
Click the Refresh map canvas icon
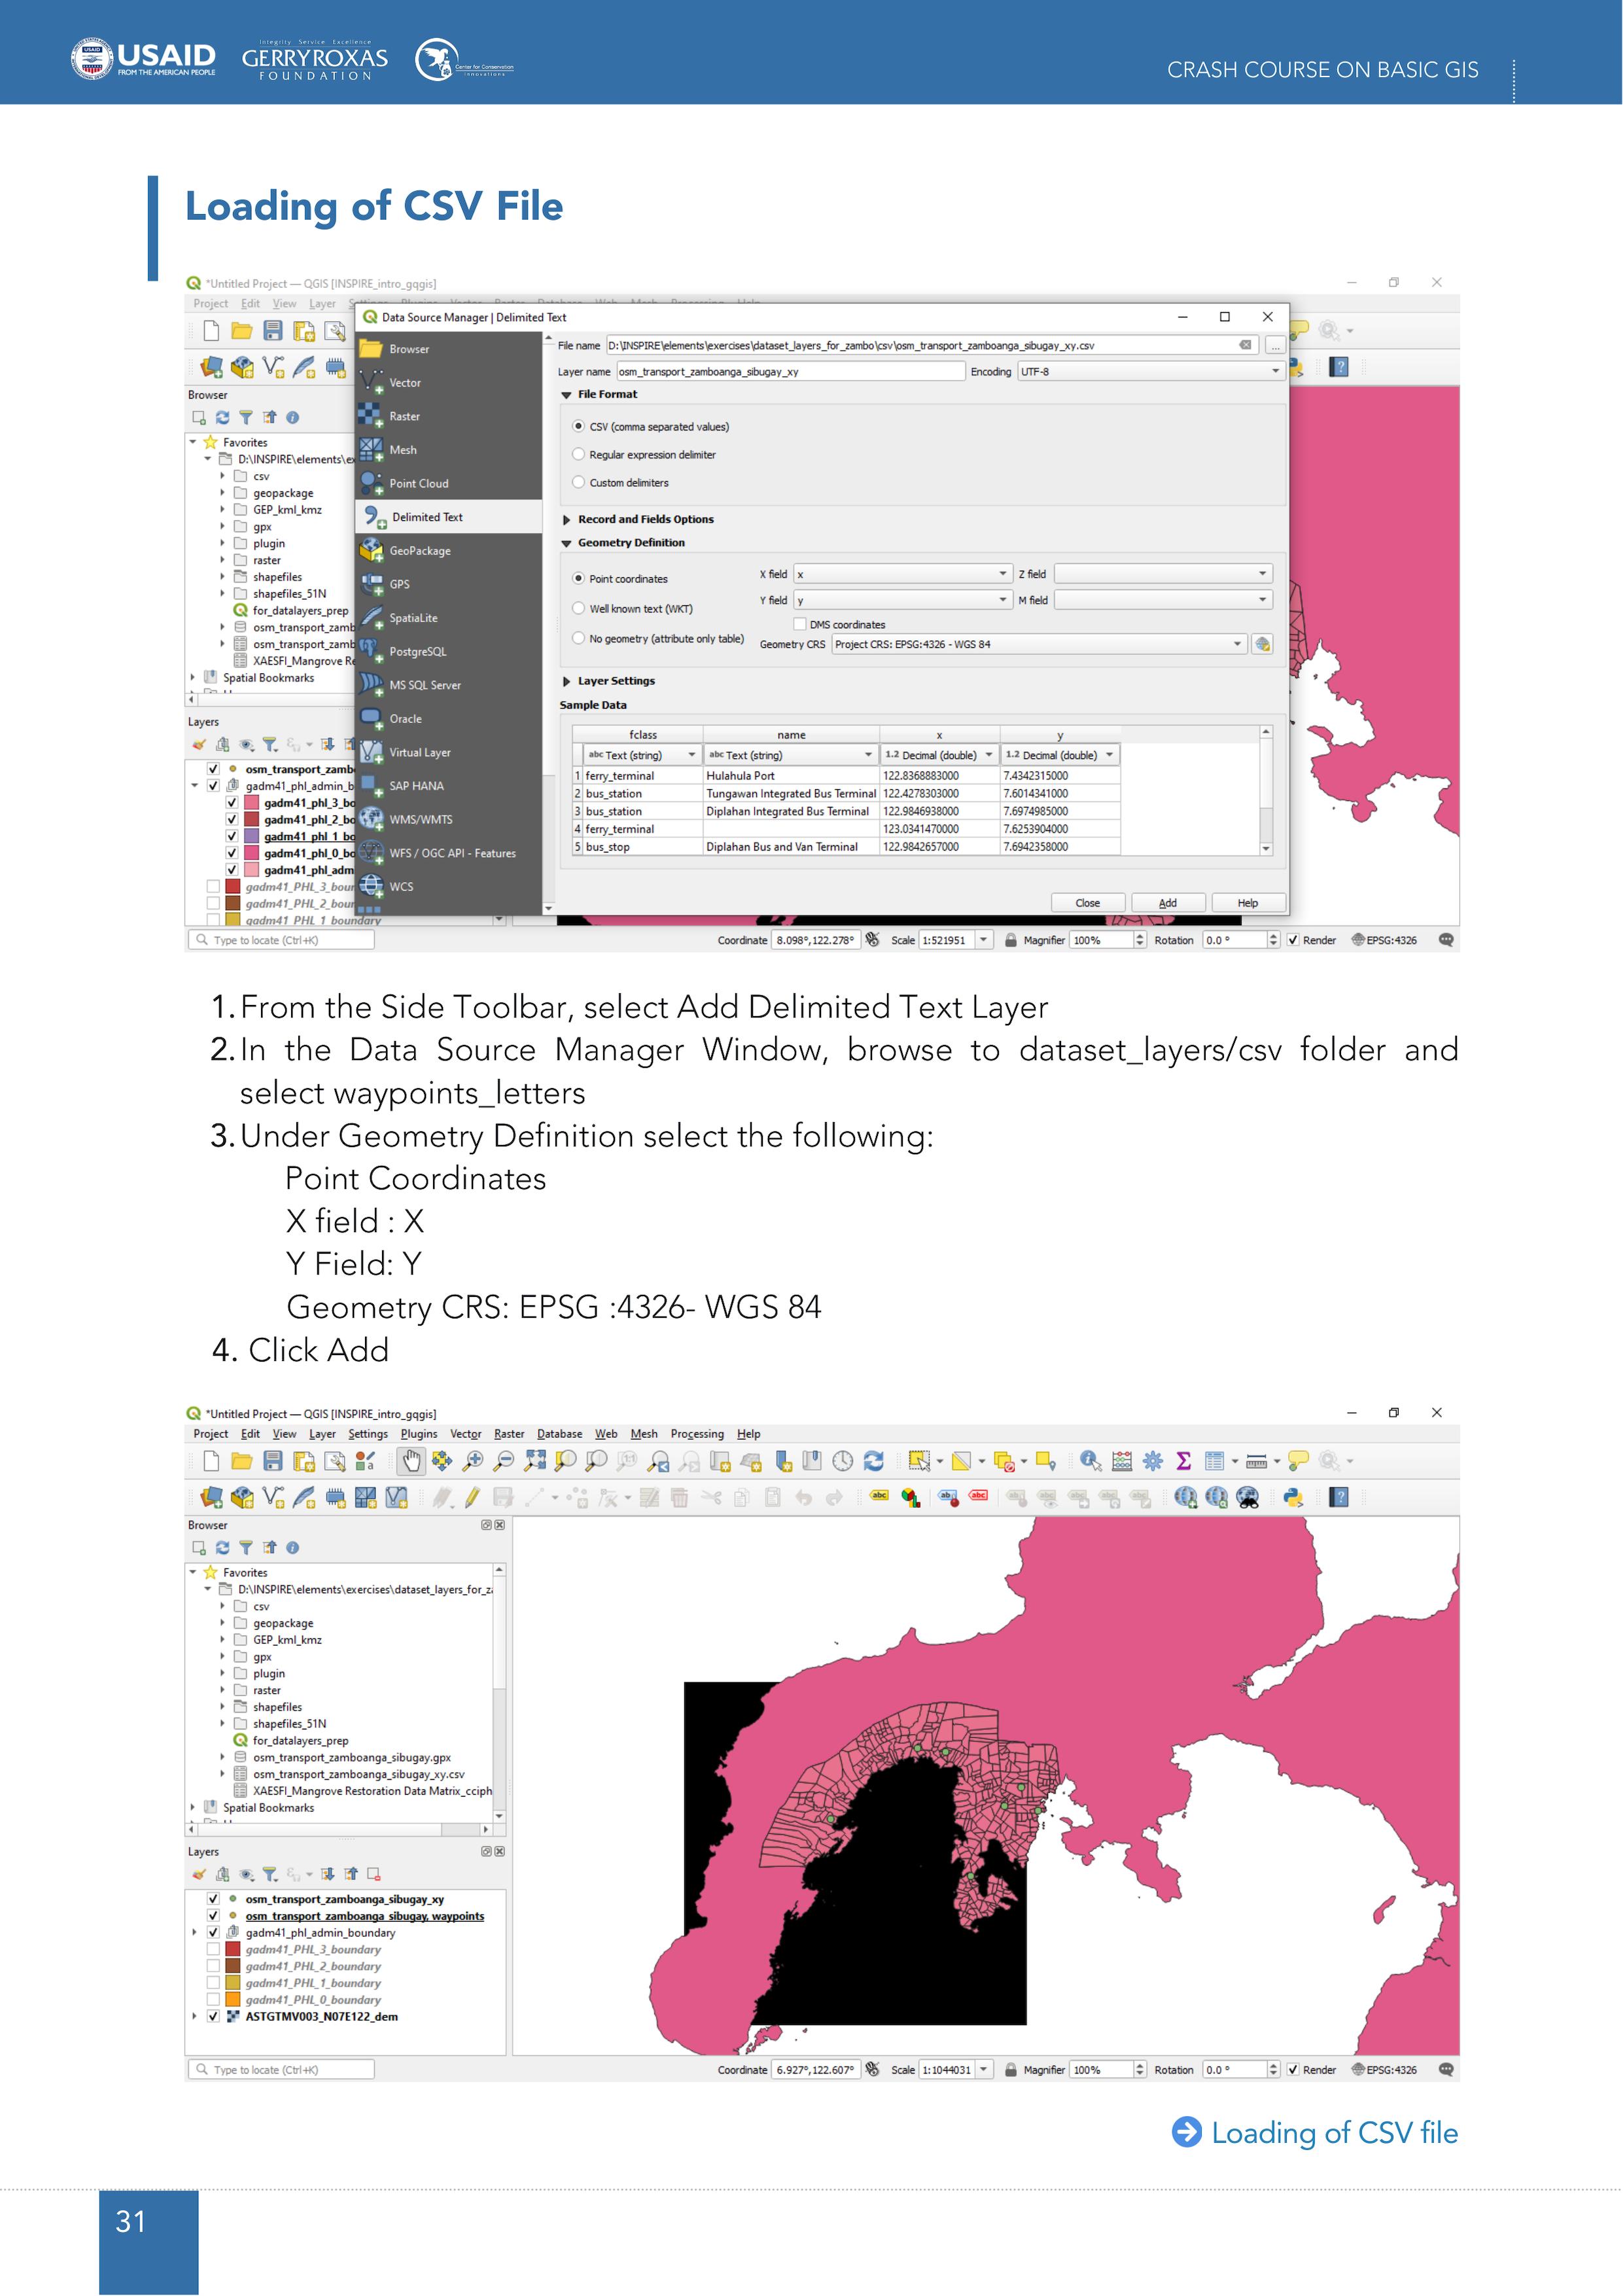(x=873, y=1461)
